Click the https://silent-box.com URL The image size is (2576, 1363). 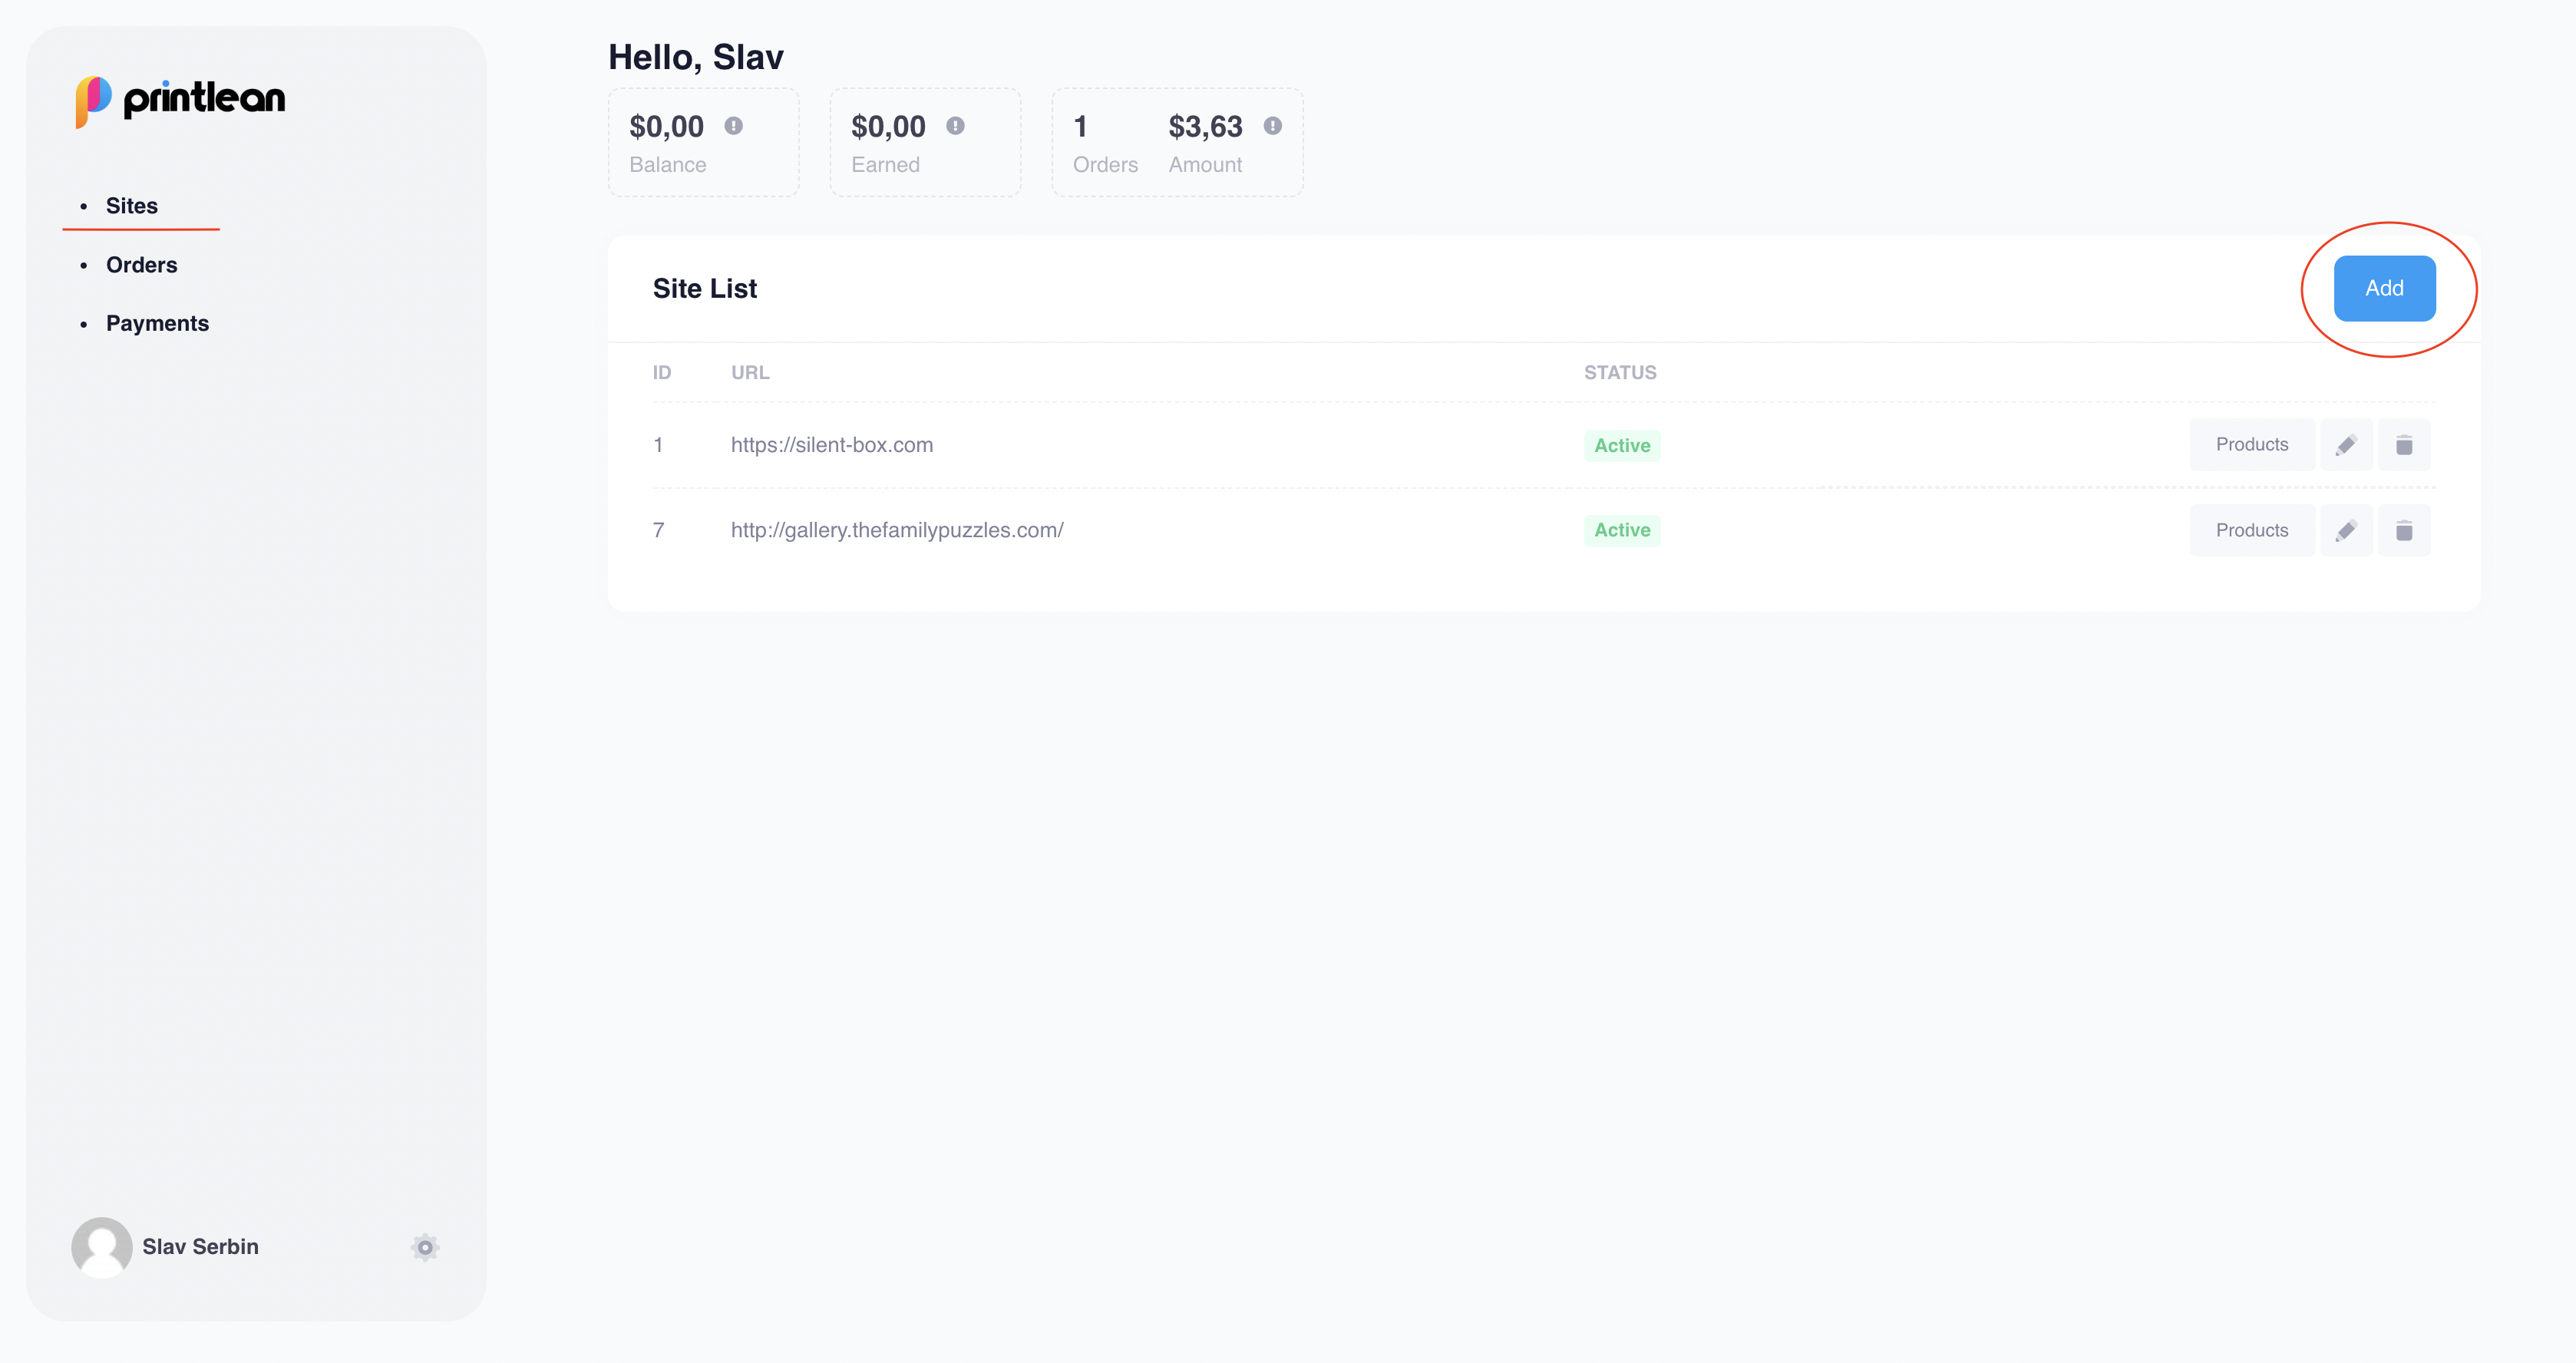coord(831,445)
